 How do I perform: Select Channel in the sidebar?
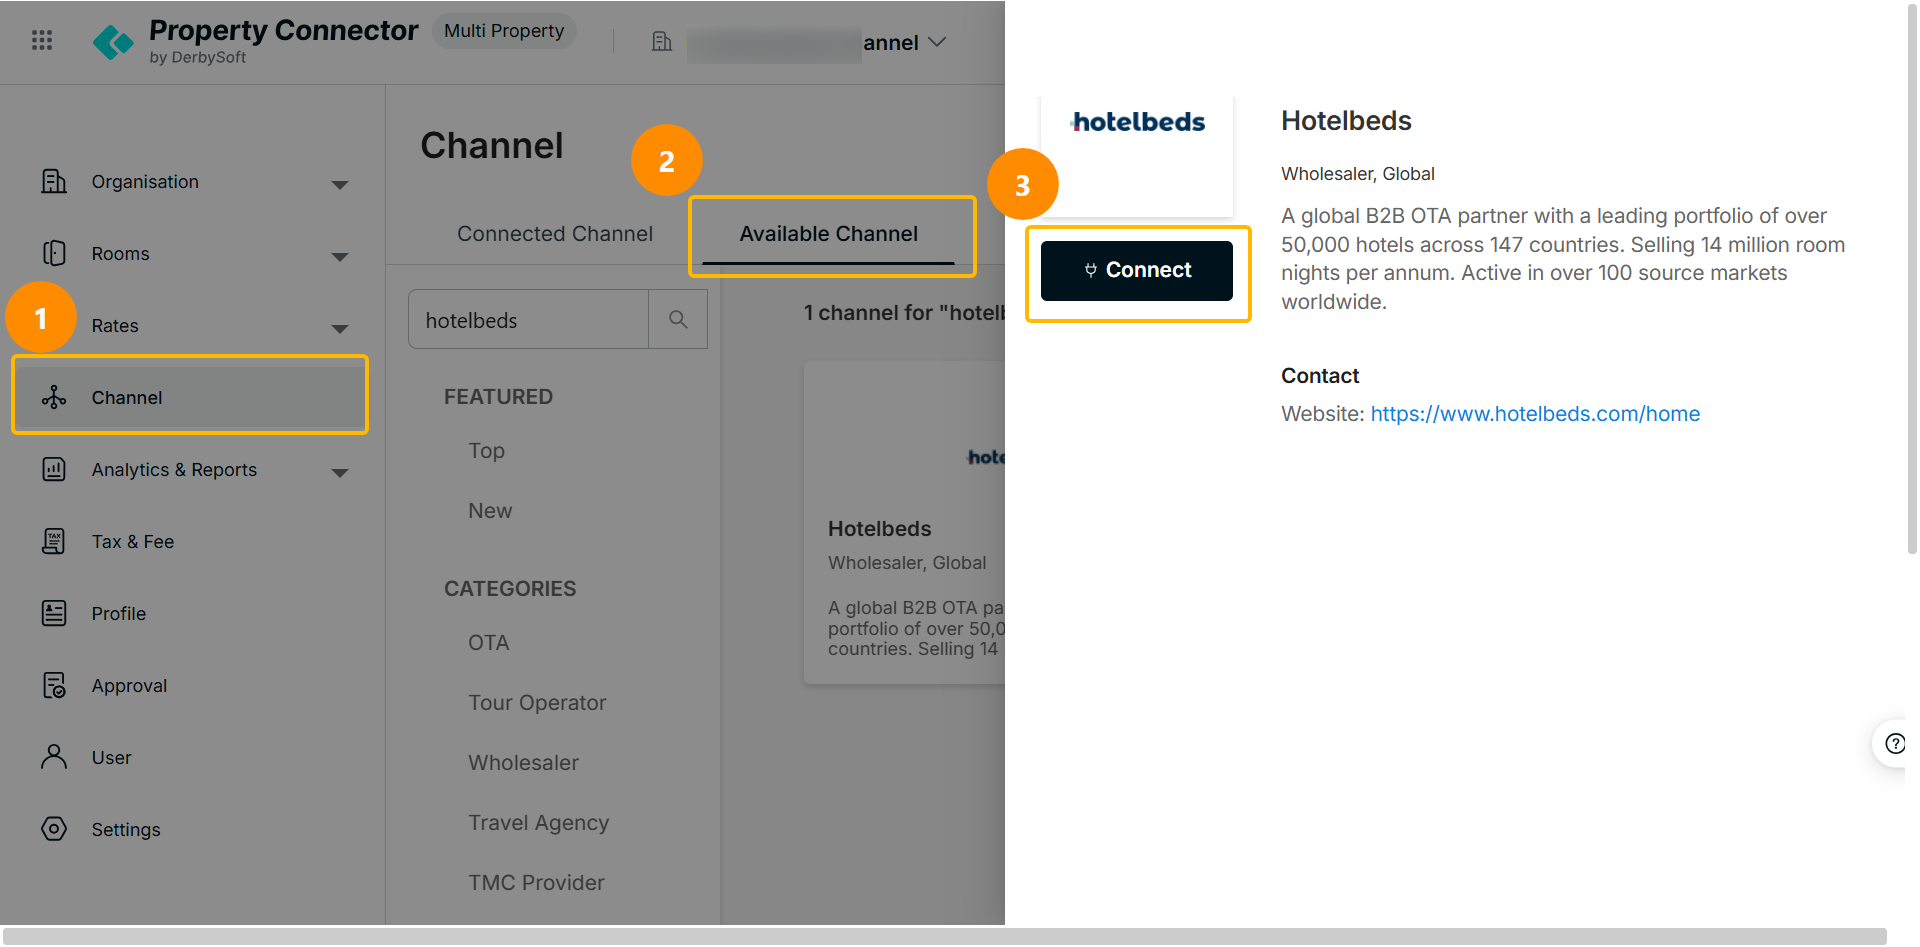tap(190, 397)
